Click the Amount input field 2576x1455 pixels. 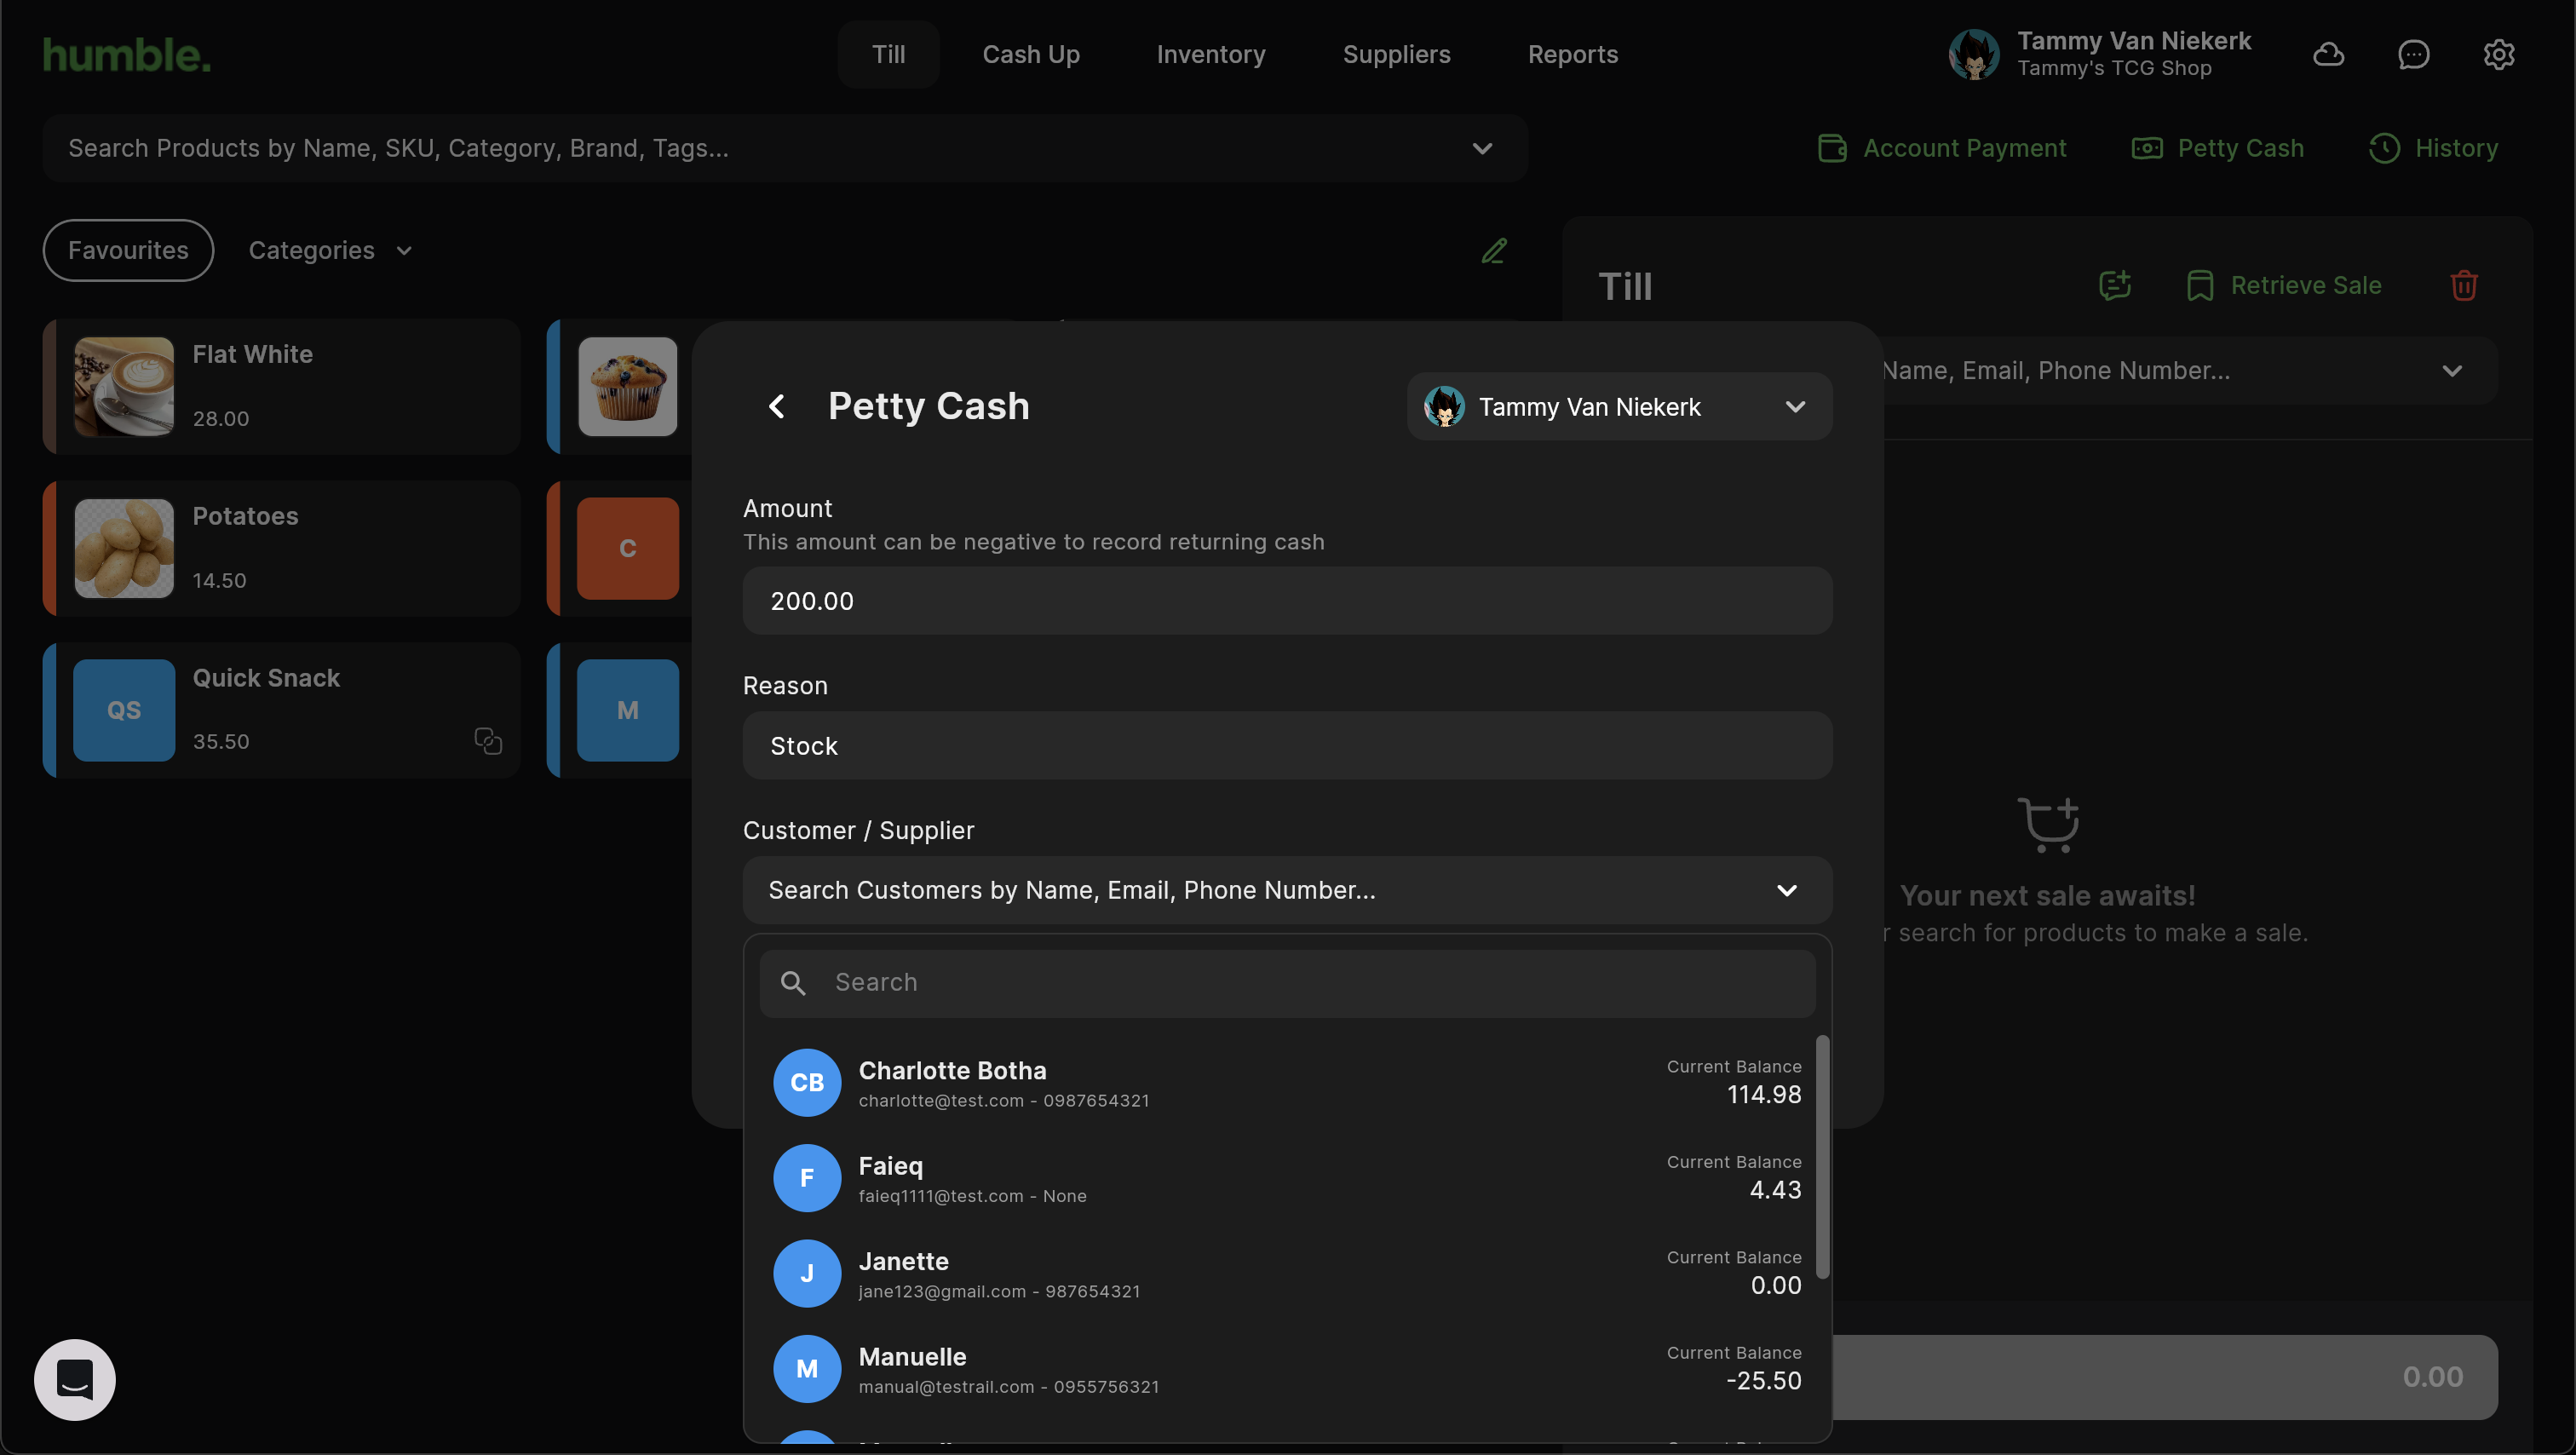pyautogui.click(x=1286, y=601)
